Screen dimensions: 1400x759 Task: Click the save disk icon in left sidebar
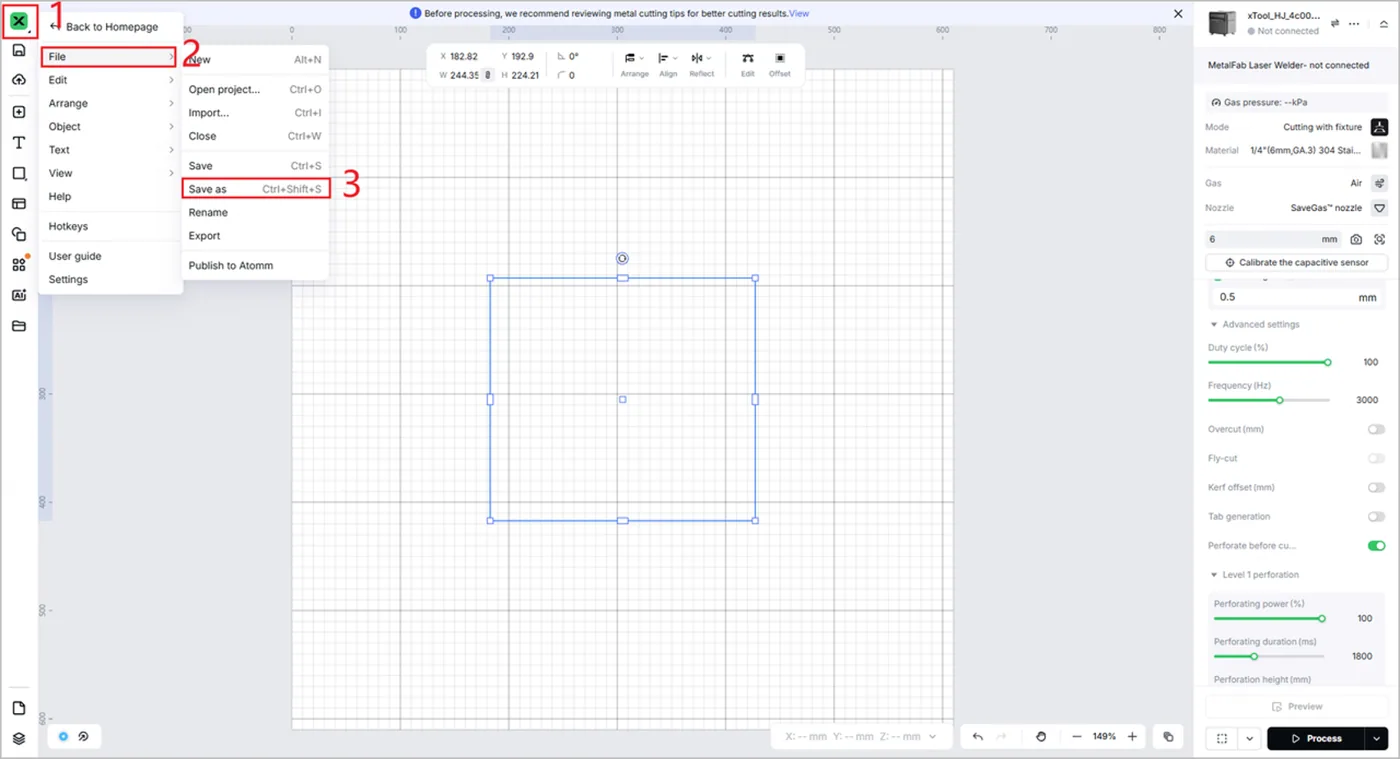coord(18,50)
